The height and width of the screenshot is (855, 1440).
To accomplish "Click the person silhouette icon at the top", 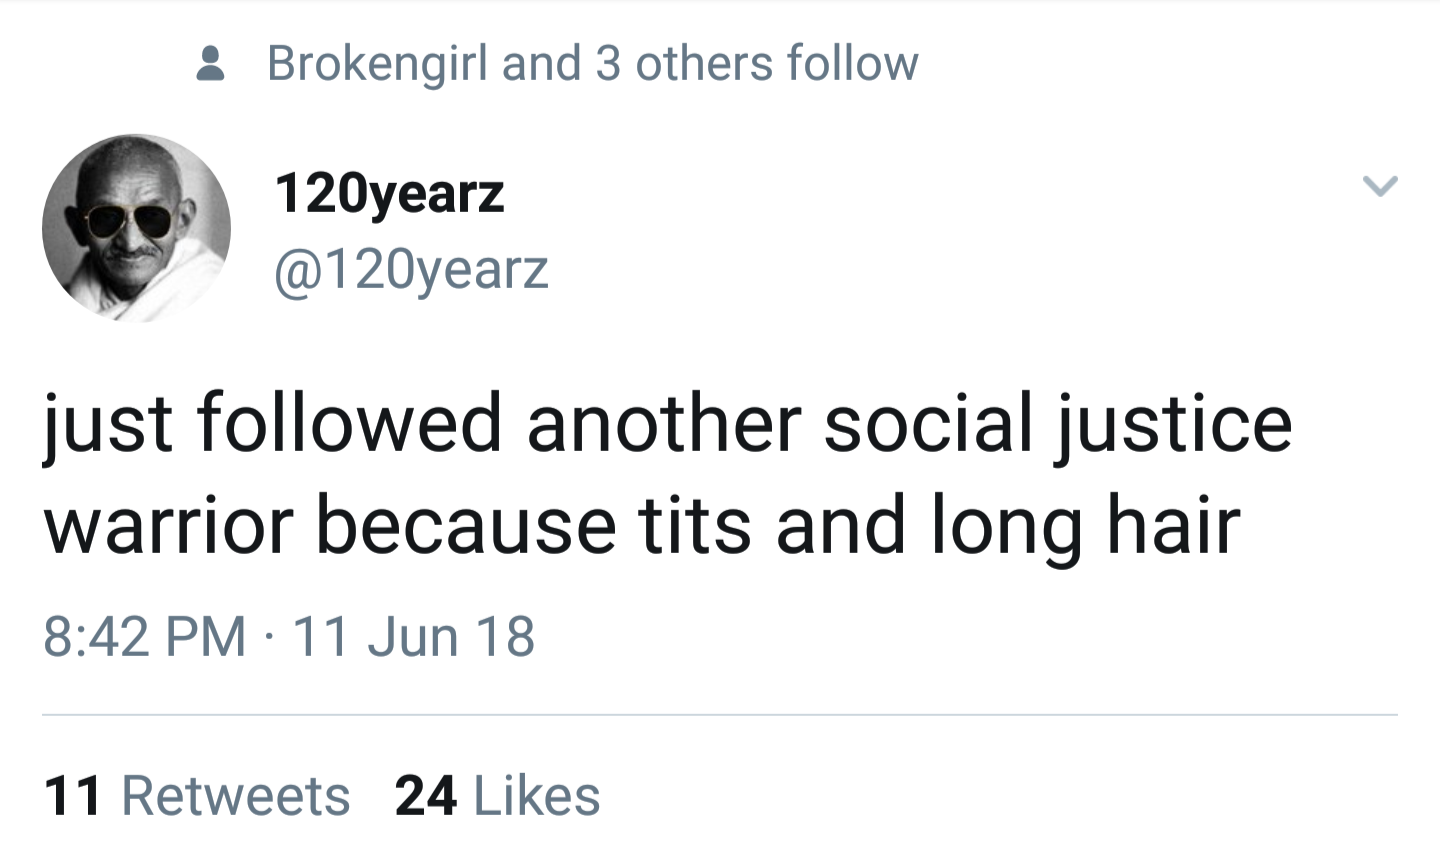I will [x=210, y=65].
